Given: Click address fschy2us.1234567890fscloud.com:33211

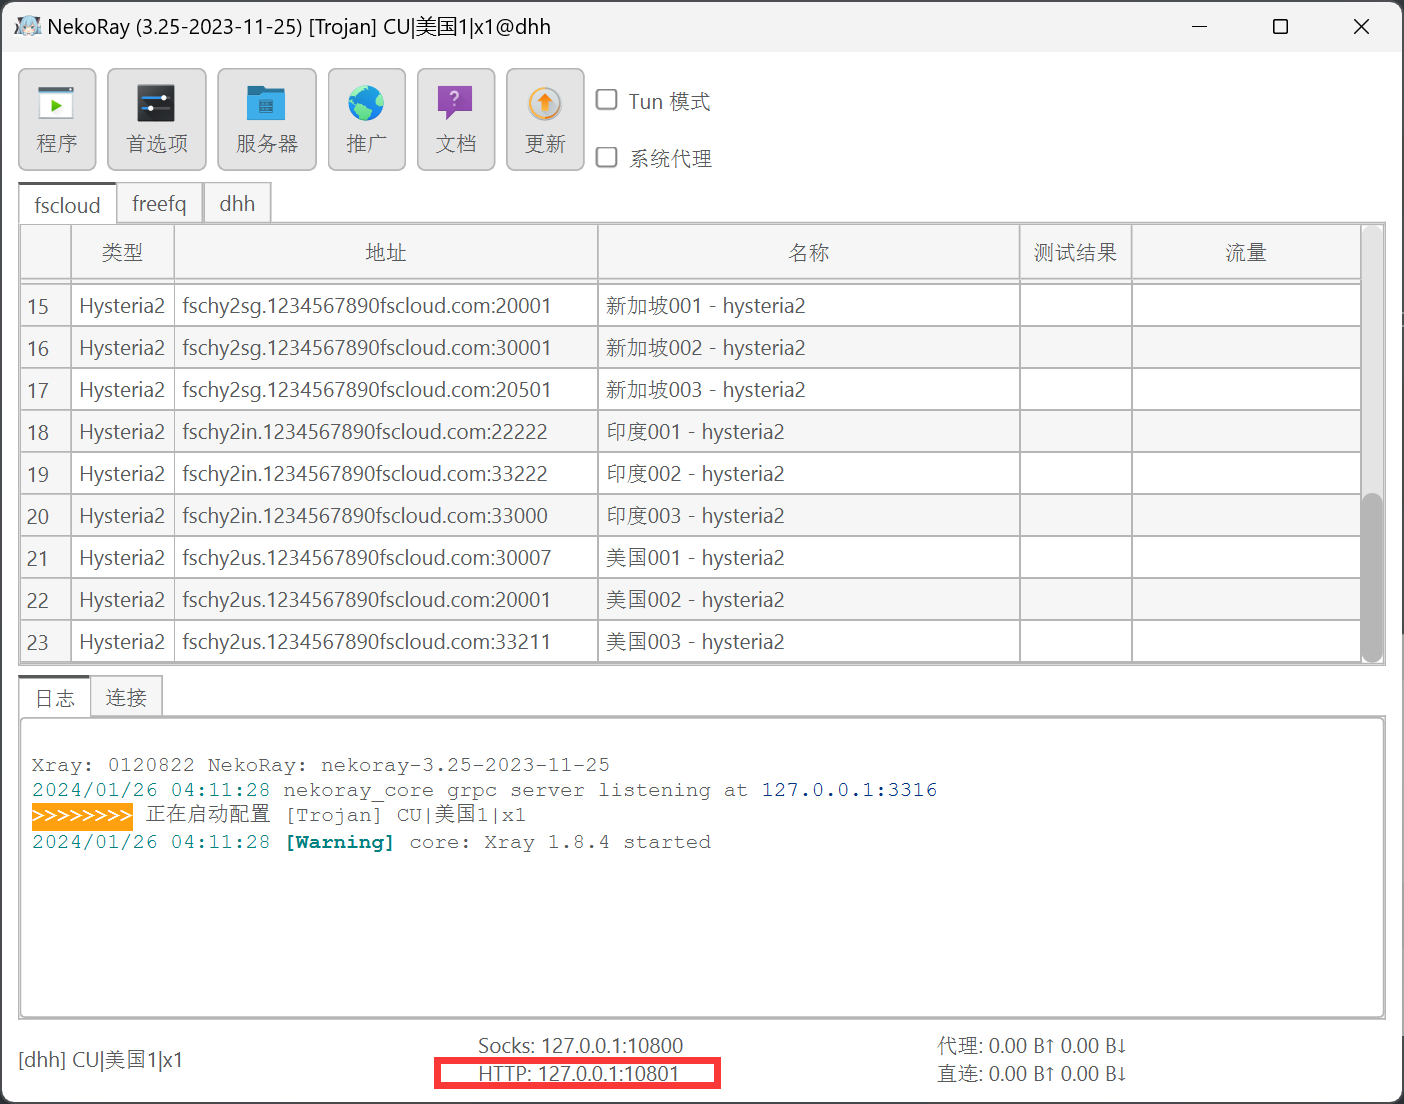Looking at the screenshot, I should (386, 642).
